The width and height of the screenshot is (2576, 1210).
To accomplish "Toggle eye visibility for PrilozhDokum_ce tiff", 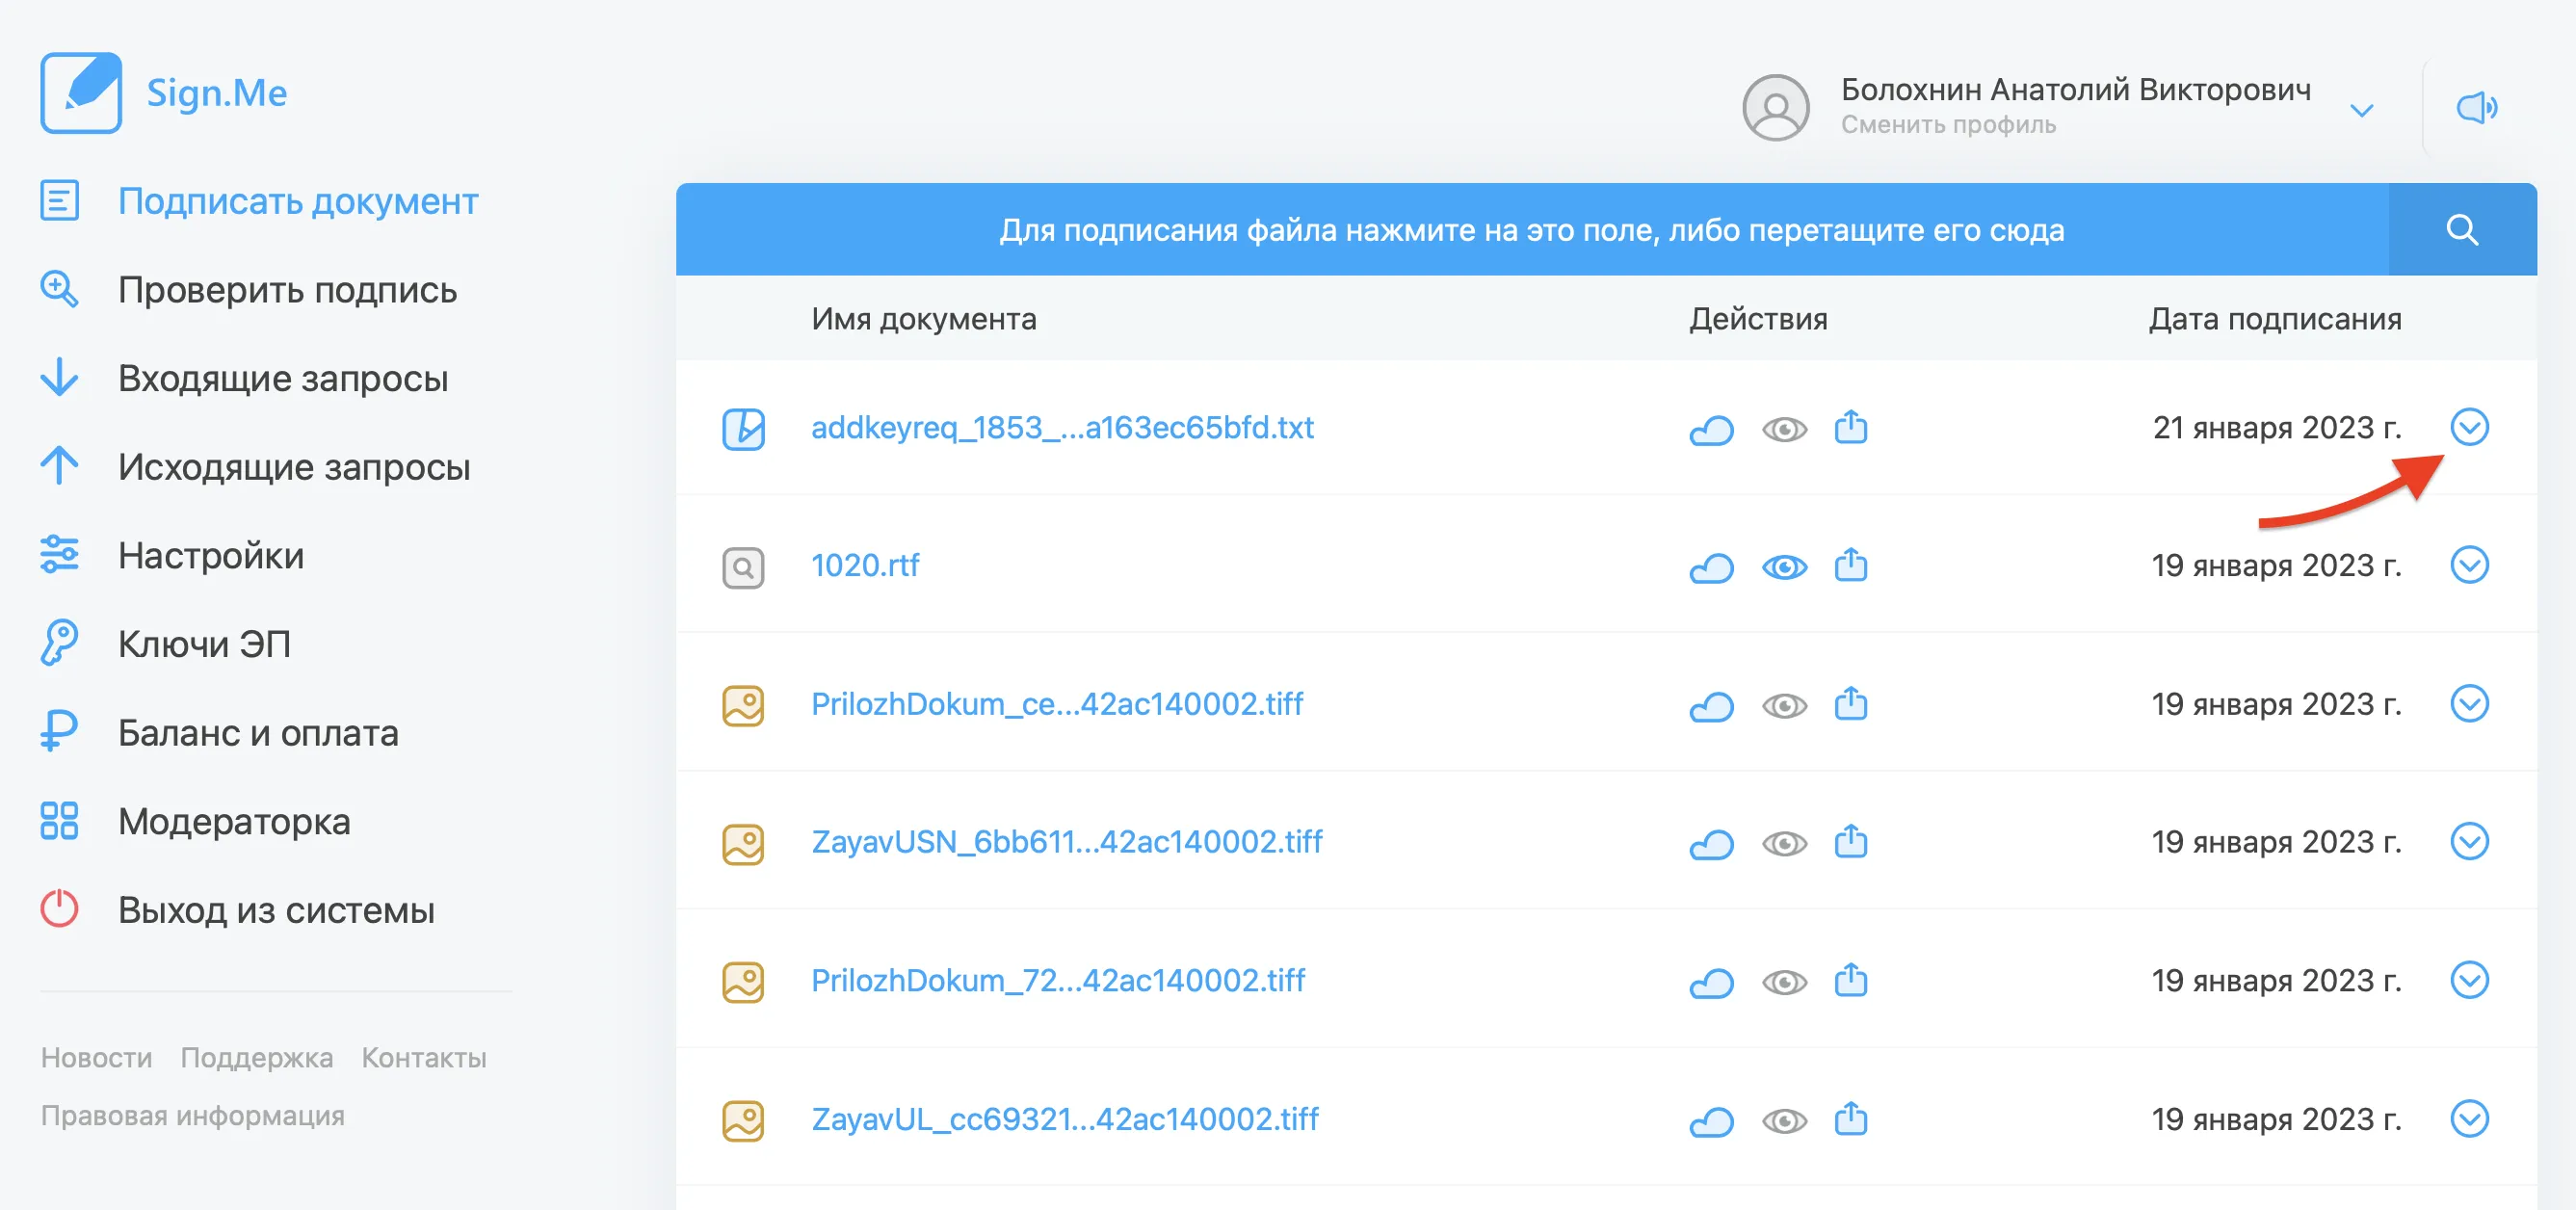I will pos(1784,707).
